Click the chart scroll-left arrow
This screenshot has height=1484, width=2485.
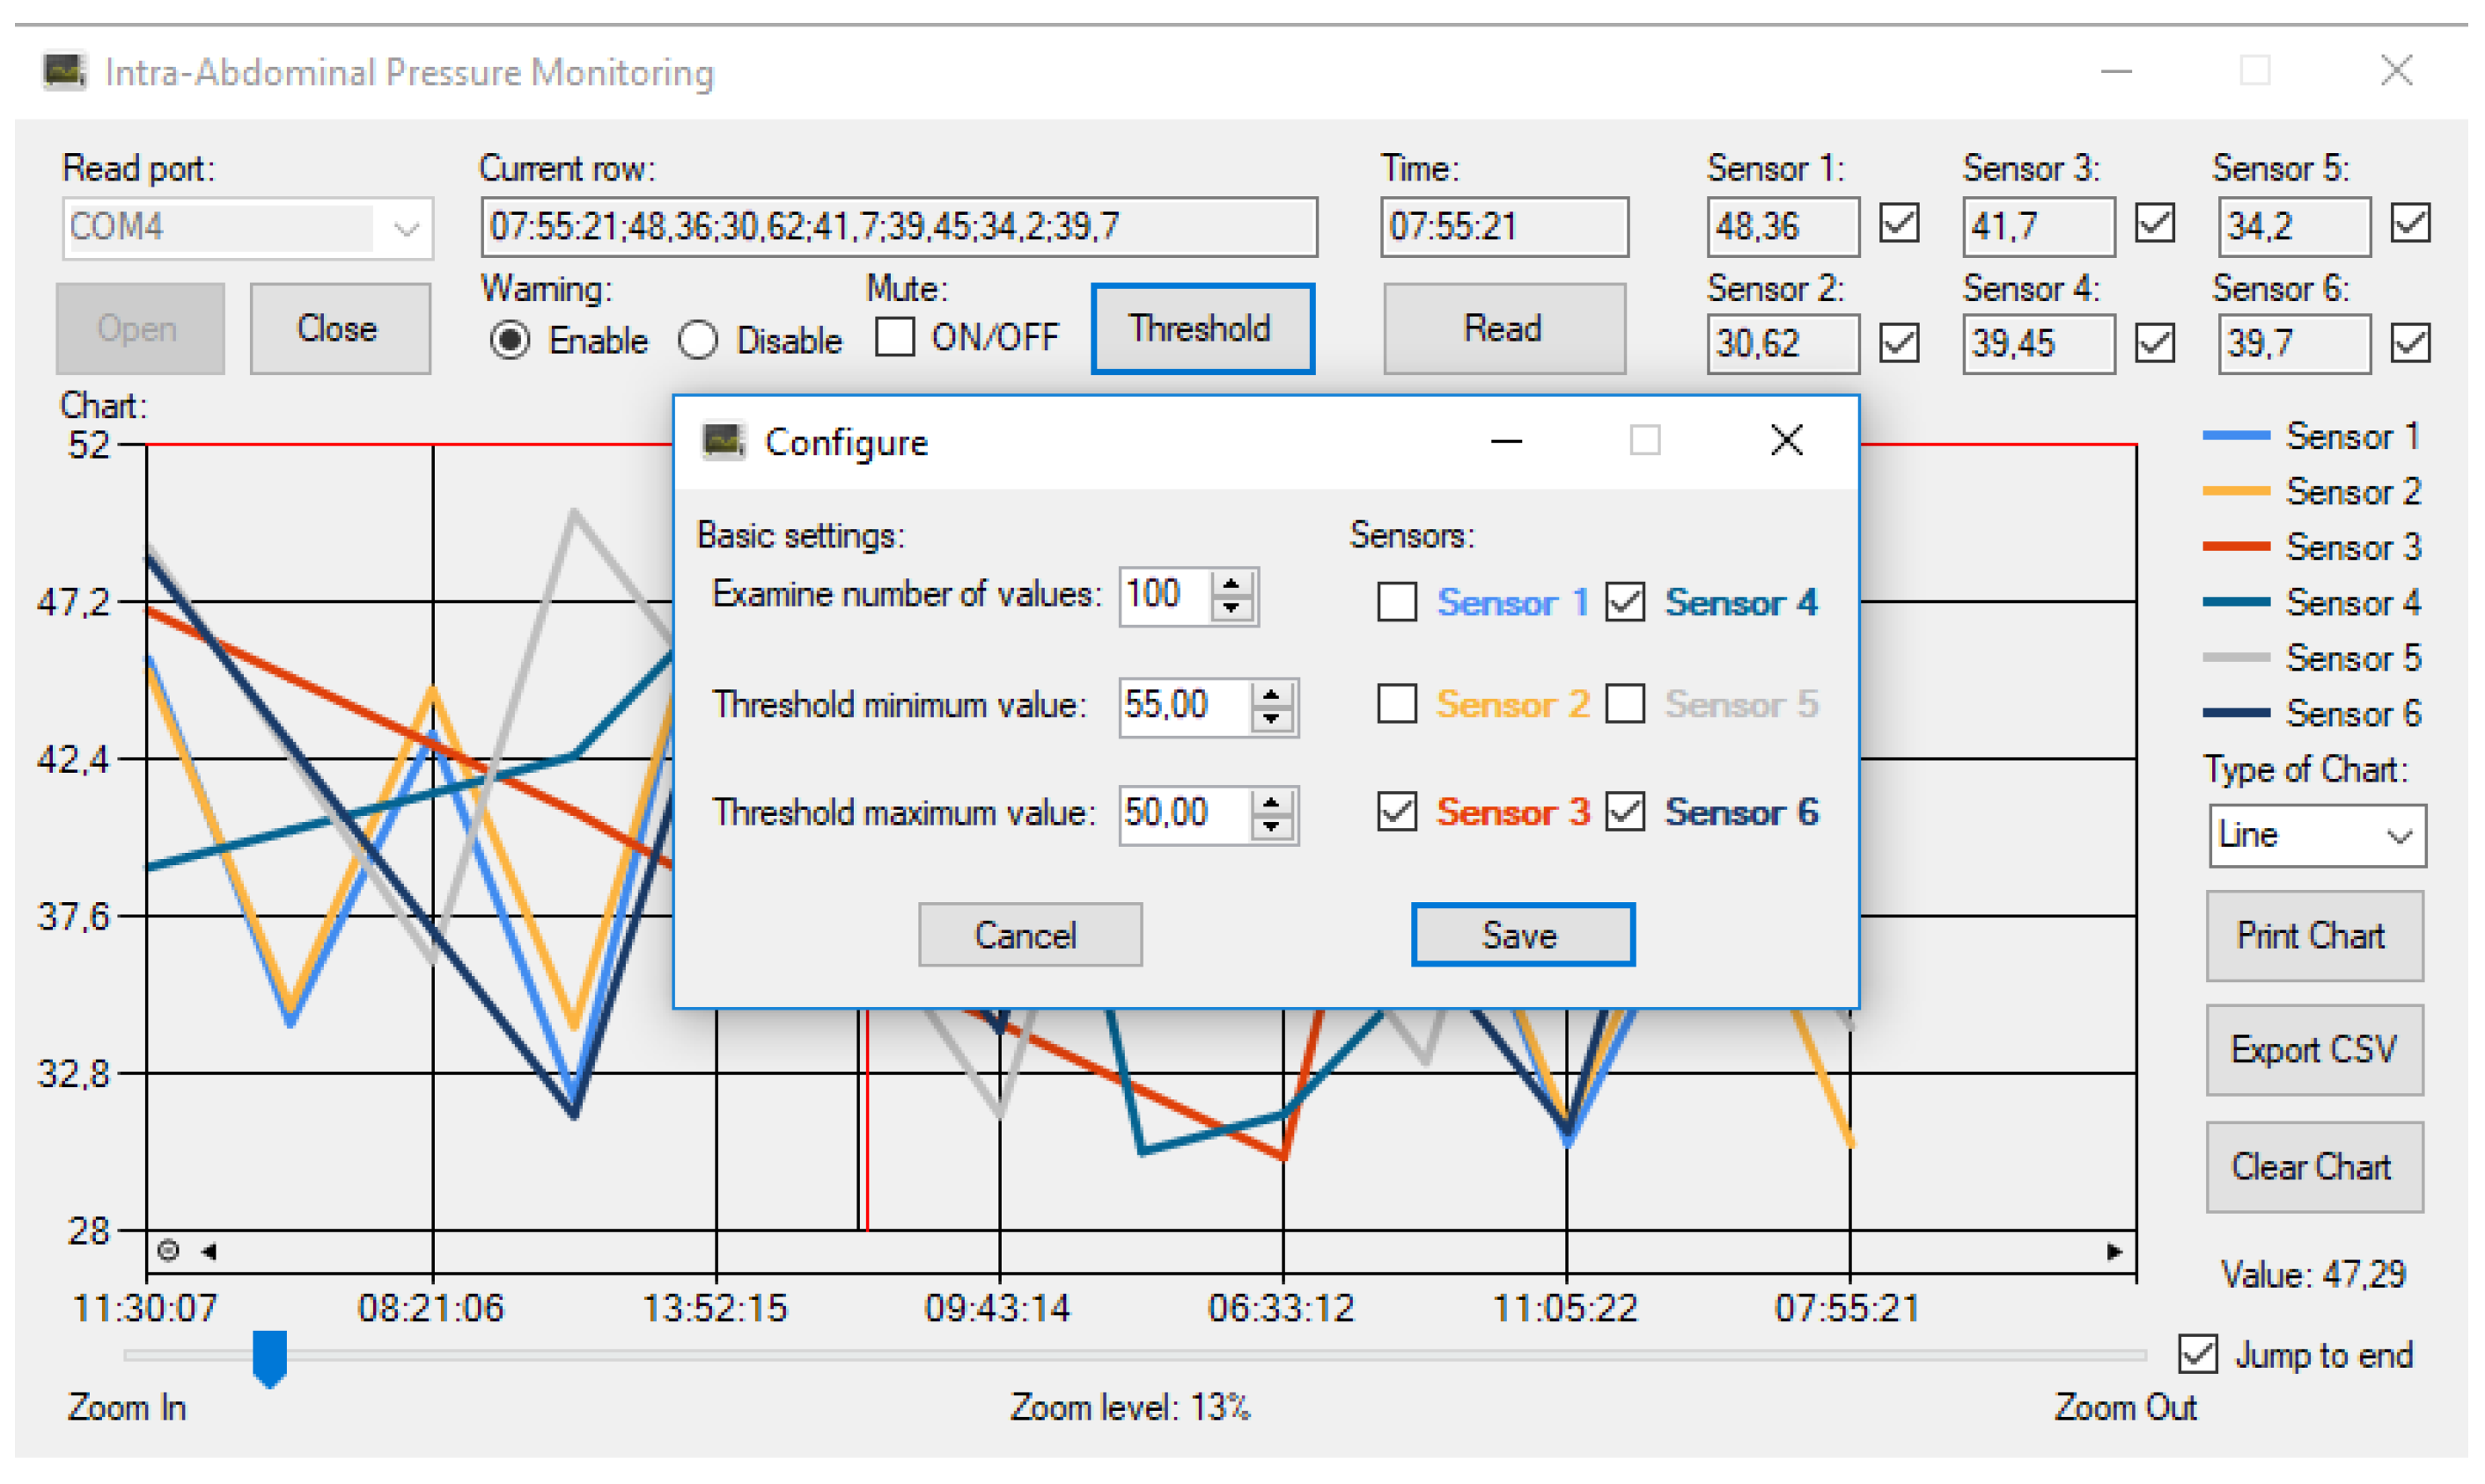pyautogui.click(x=209, y=1251)
